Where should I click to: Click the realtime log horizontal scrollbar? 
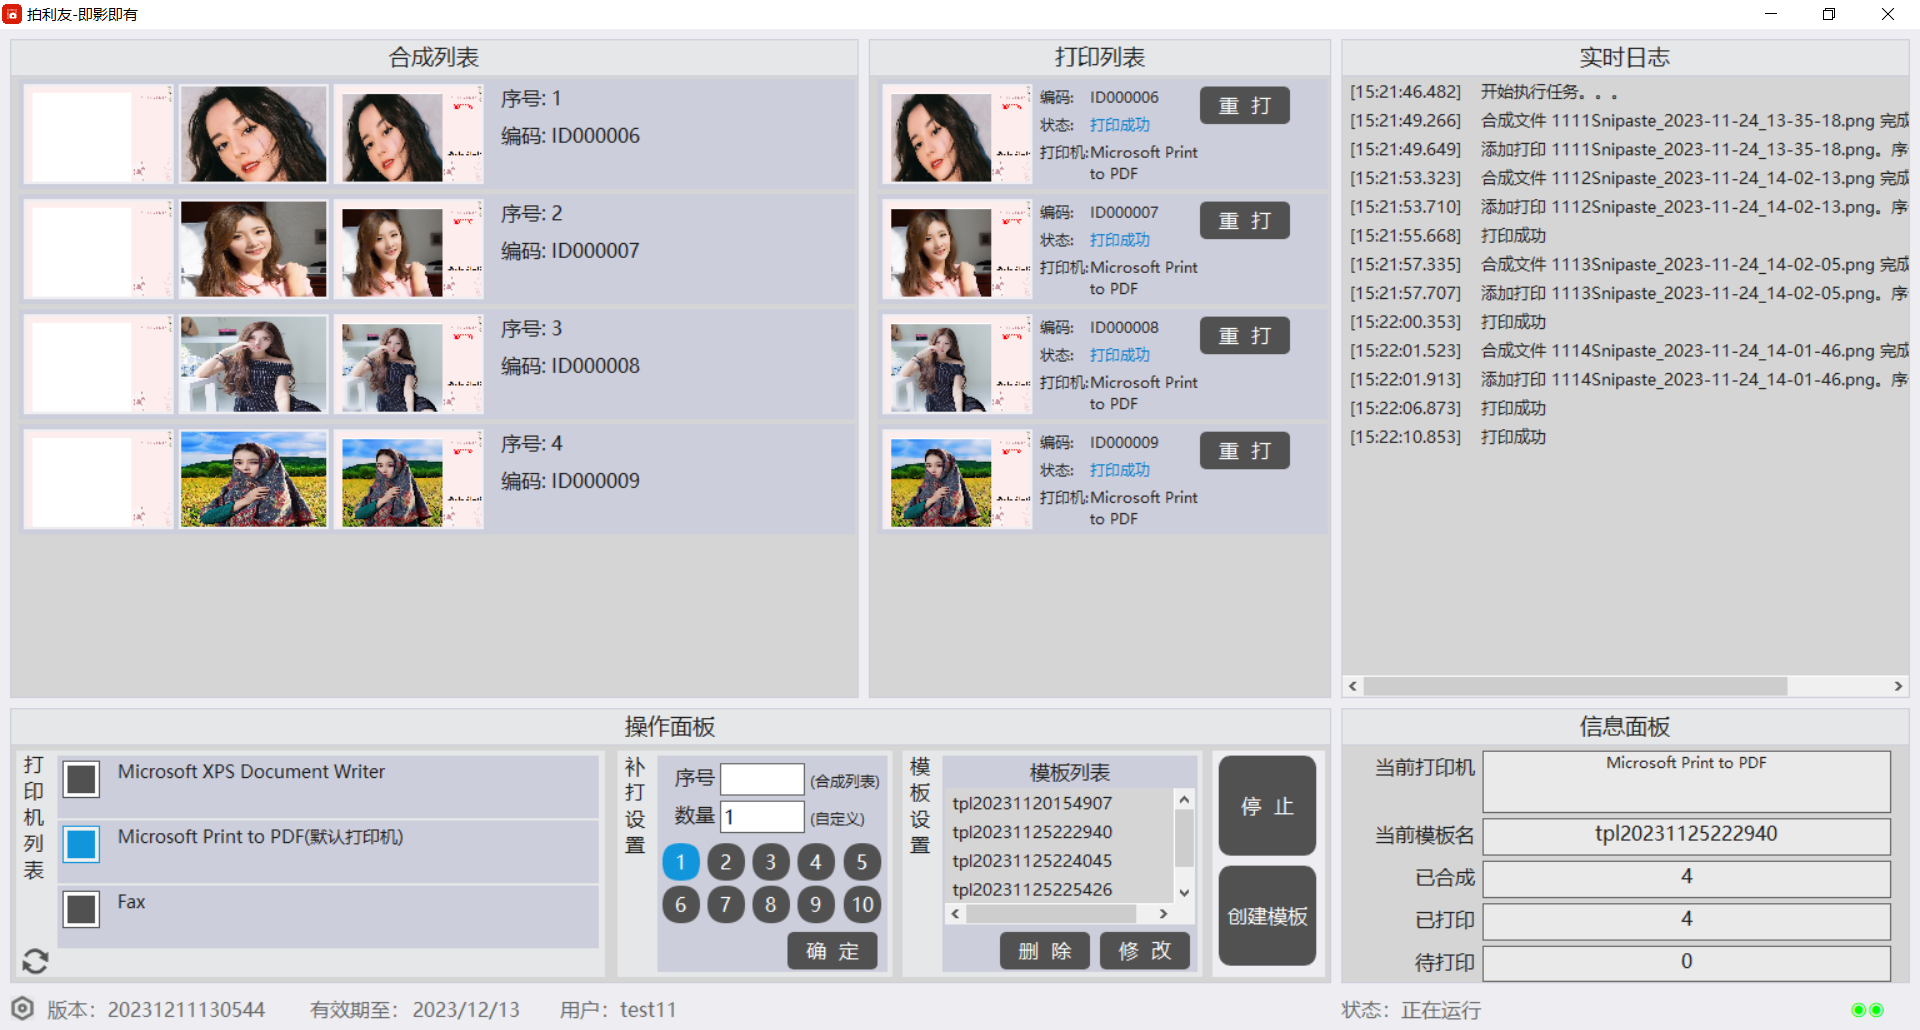(x=1574, y=686)
